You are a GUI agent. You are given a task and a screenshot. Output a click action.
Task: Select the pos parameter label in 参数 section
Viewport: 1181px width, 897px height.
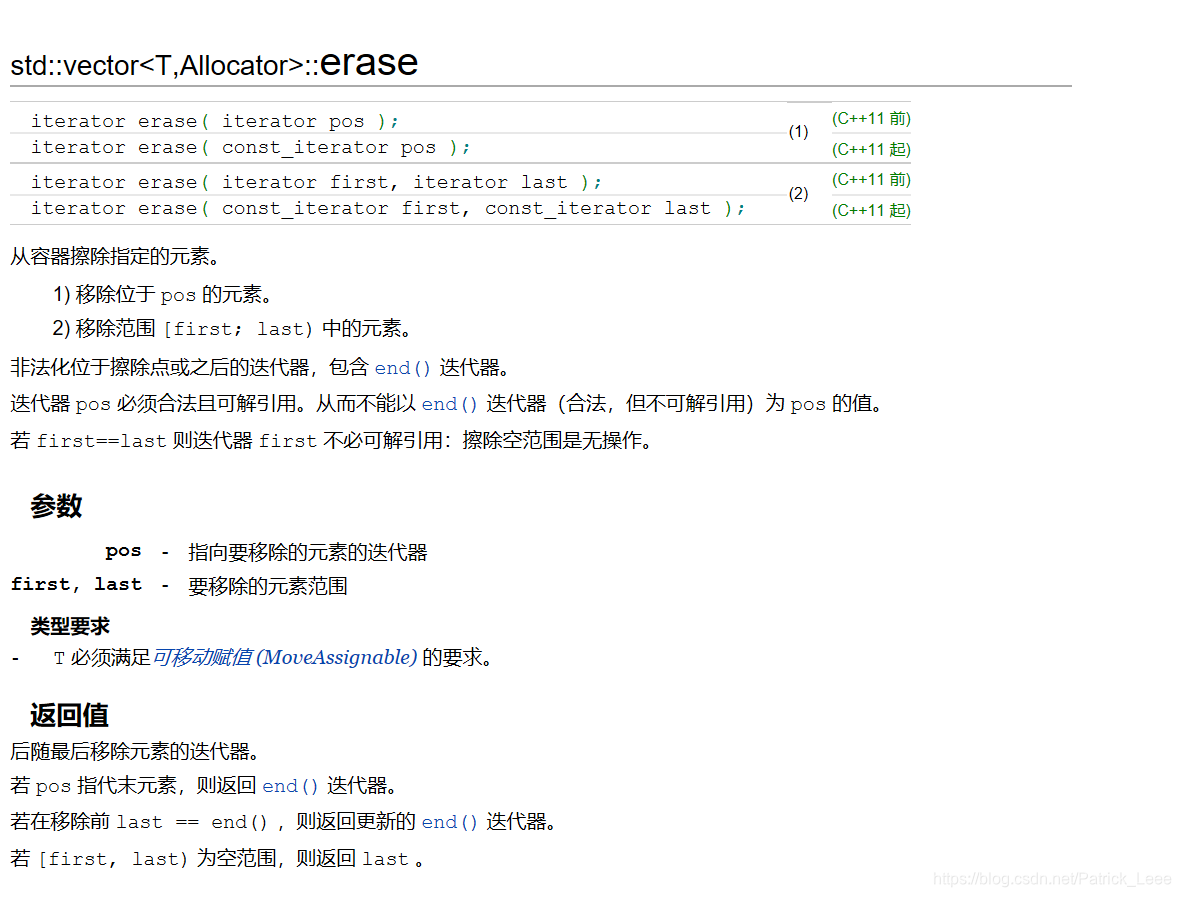[123, 550]
